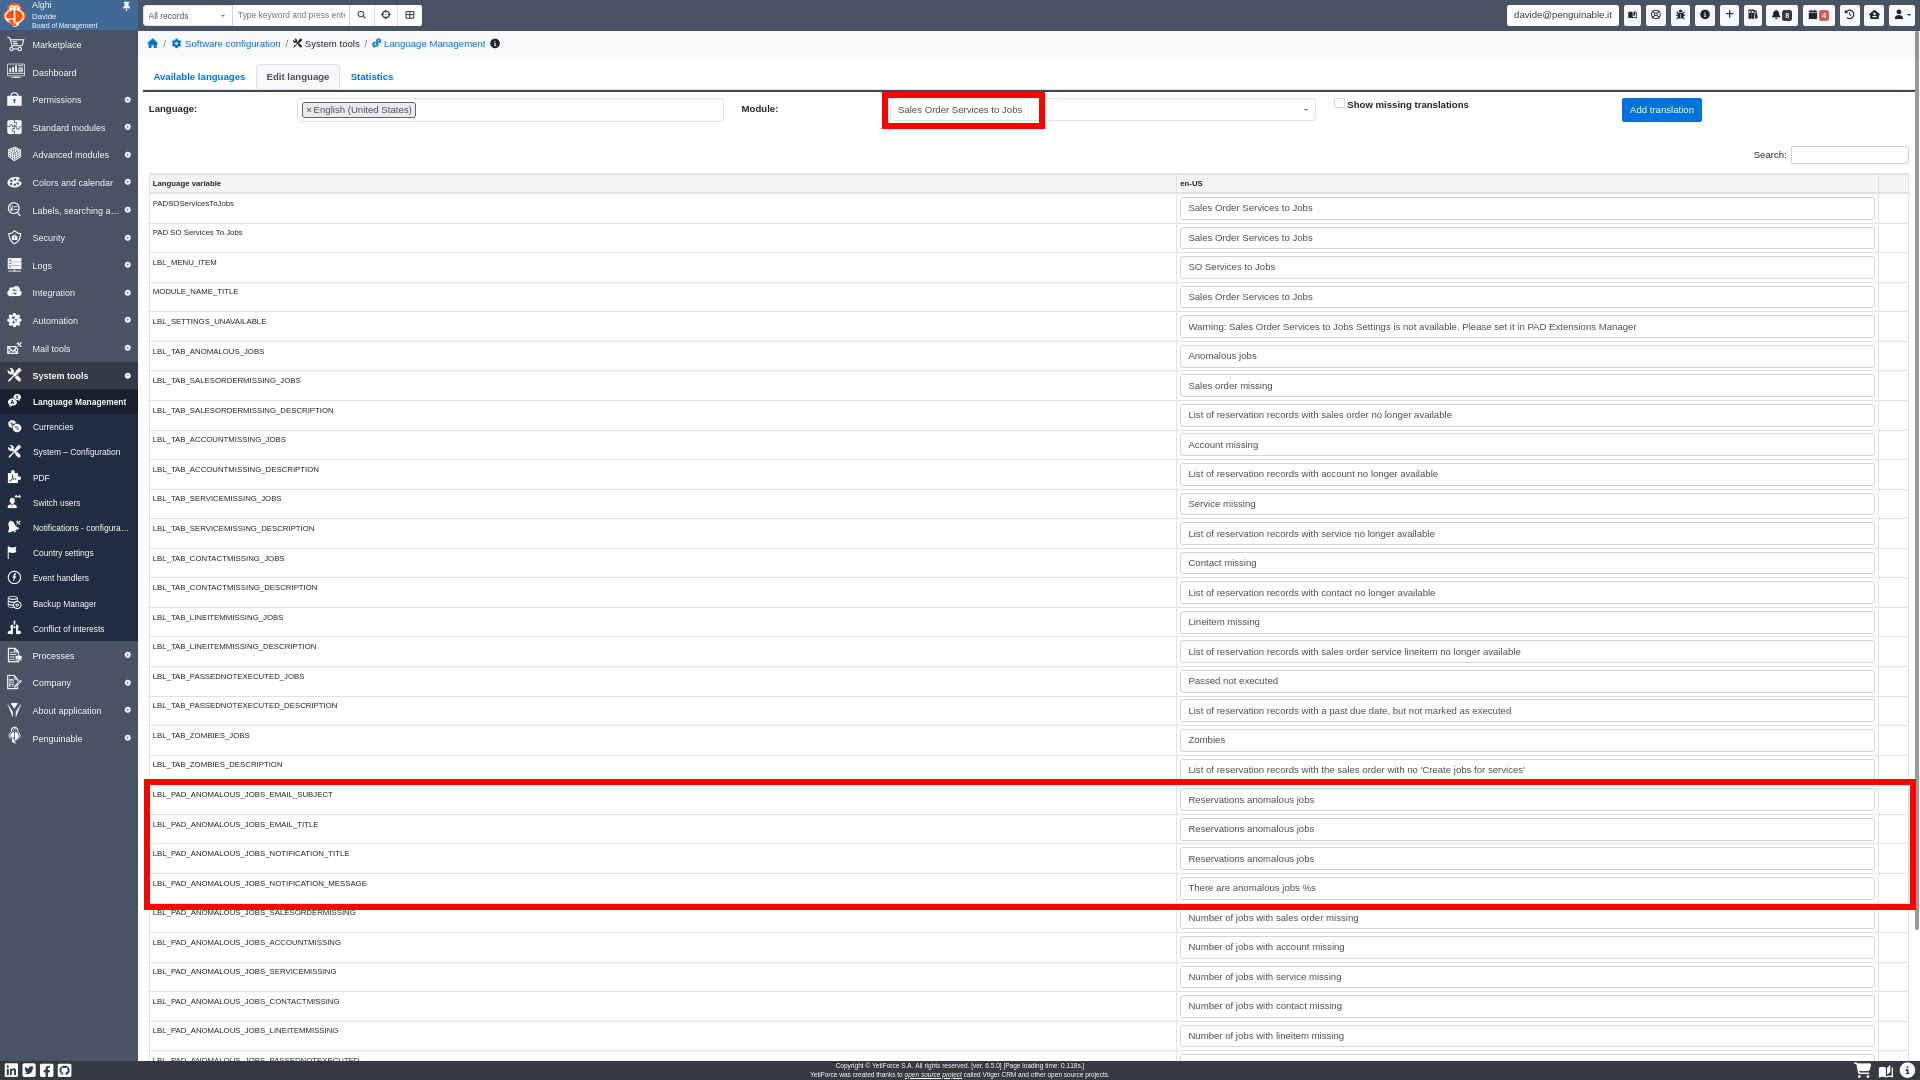Screen dimensions: 1920x1080
Task: Click the map book footer icon
Action: (x=1885, y=1071)
